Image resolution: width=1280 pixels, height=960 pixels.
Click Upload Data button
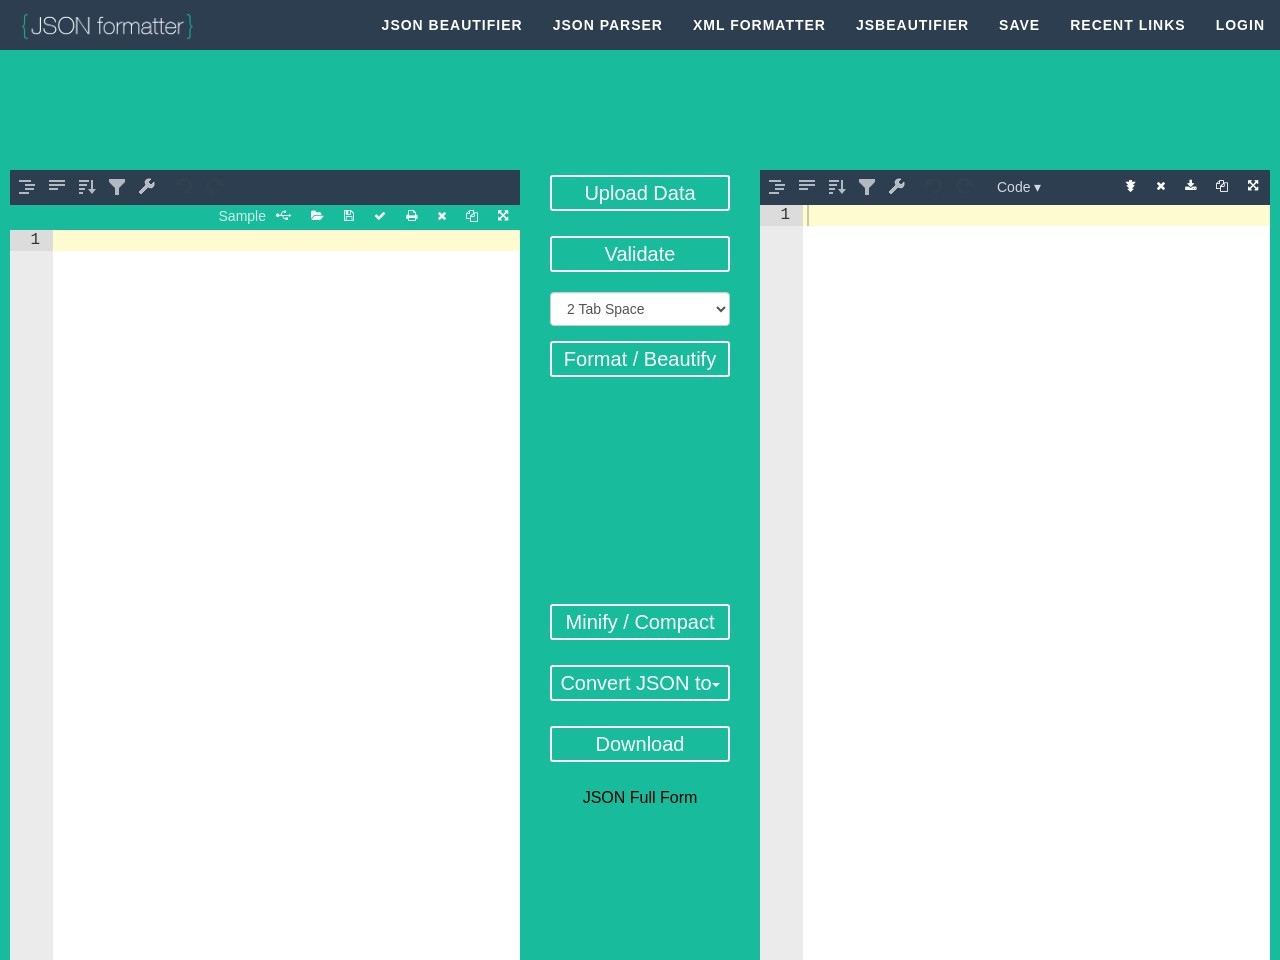640,193
